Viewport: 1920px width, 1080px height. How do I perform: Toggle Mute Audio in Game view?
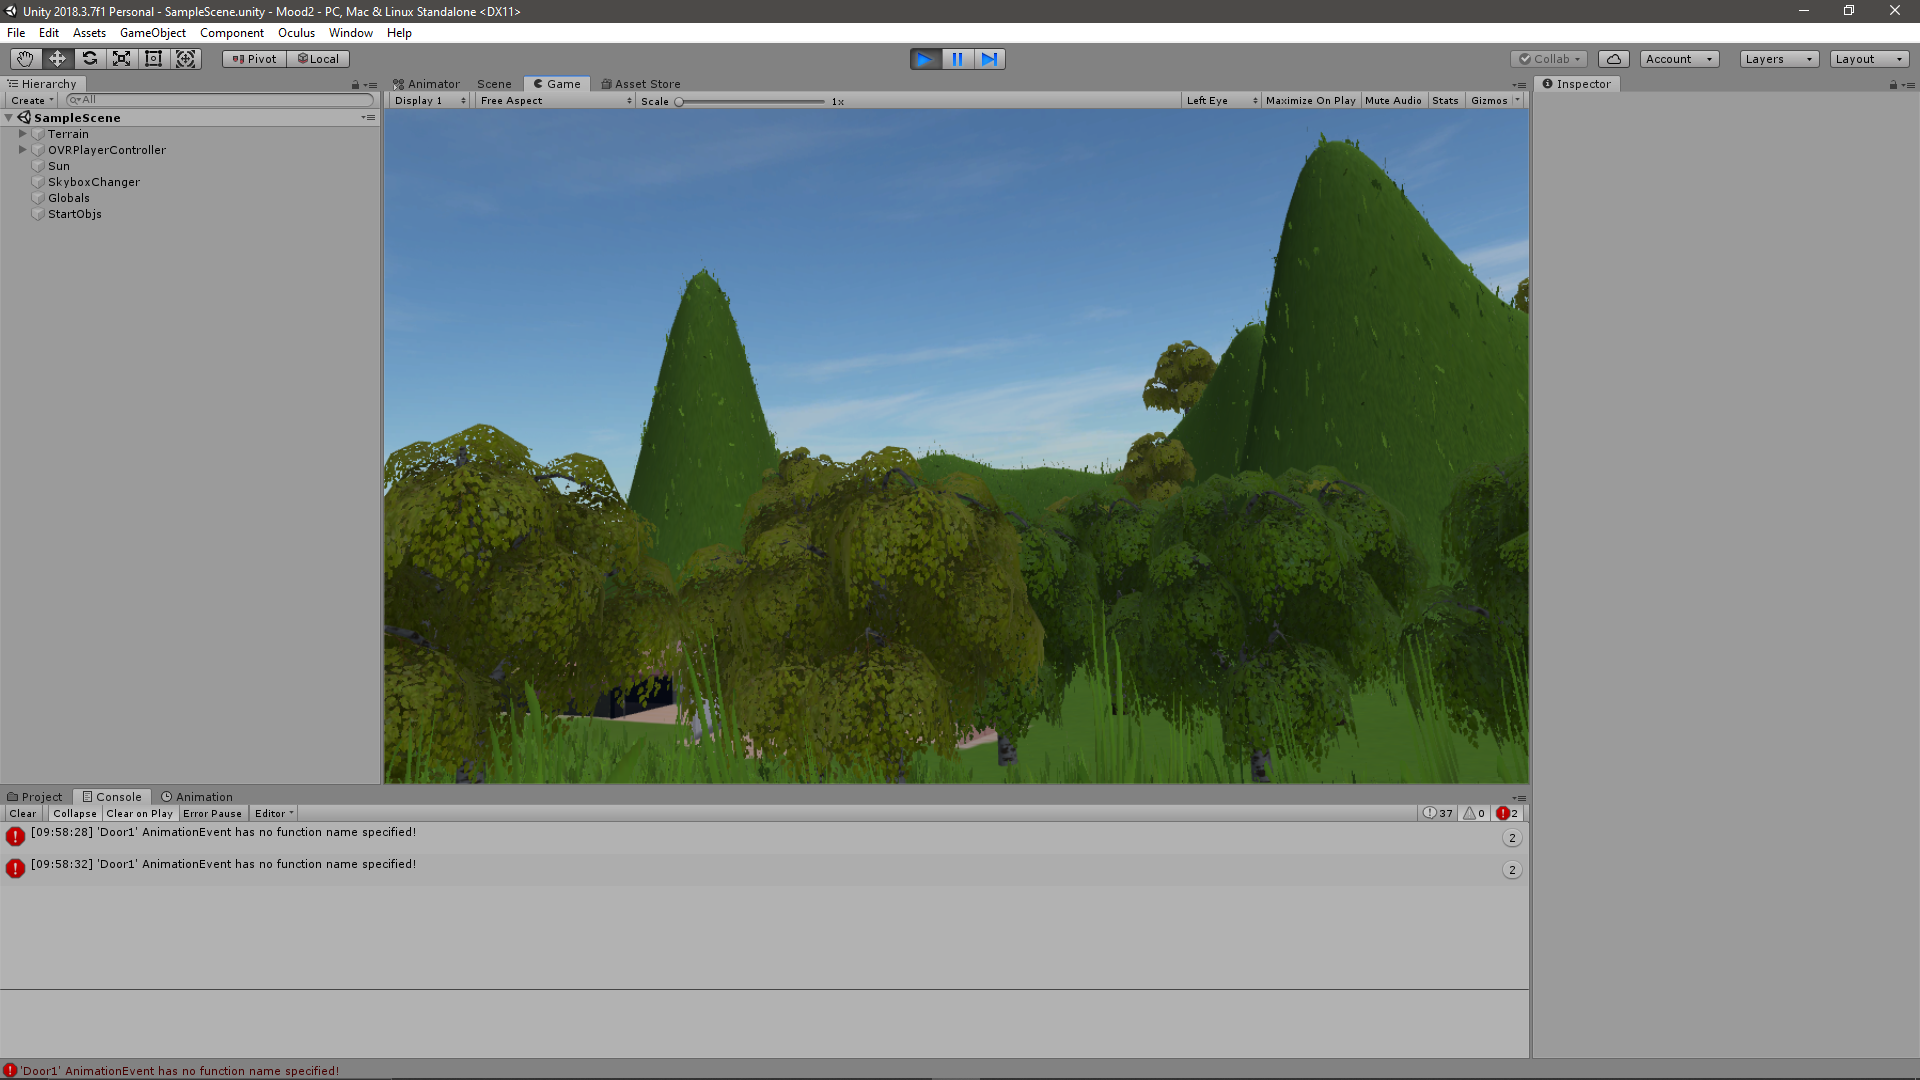click(1393, 101)
